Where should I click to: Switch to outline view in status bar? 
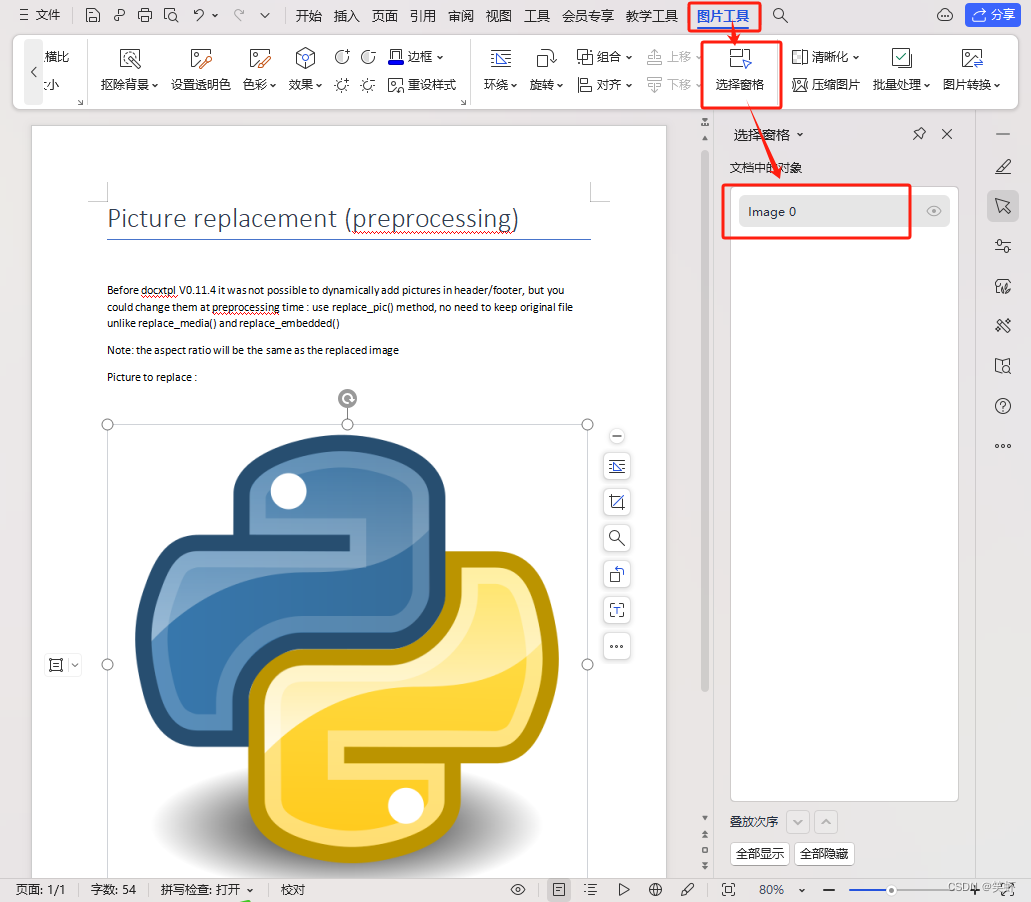[590, 890]
